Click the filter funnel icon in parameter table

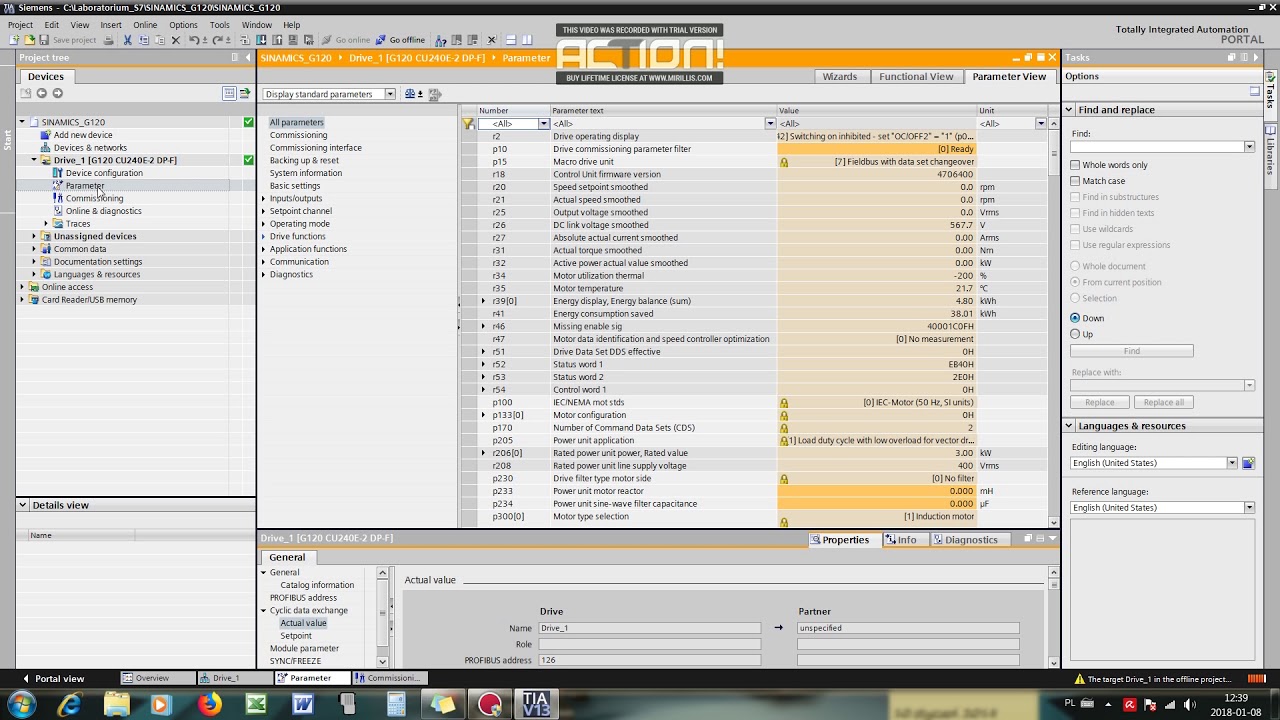coord(468,124)
